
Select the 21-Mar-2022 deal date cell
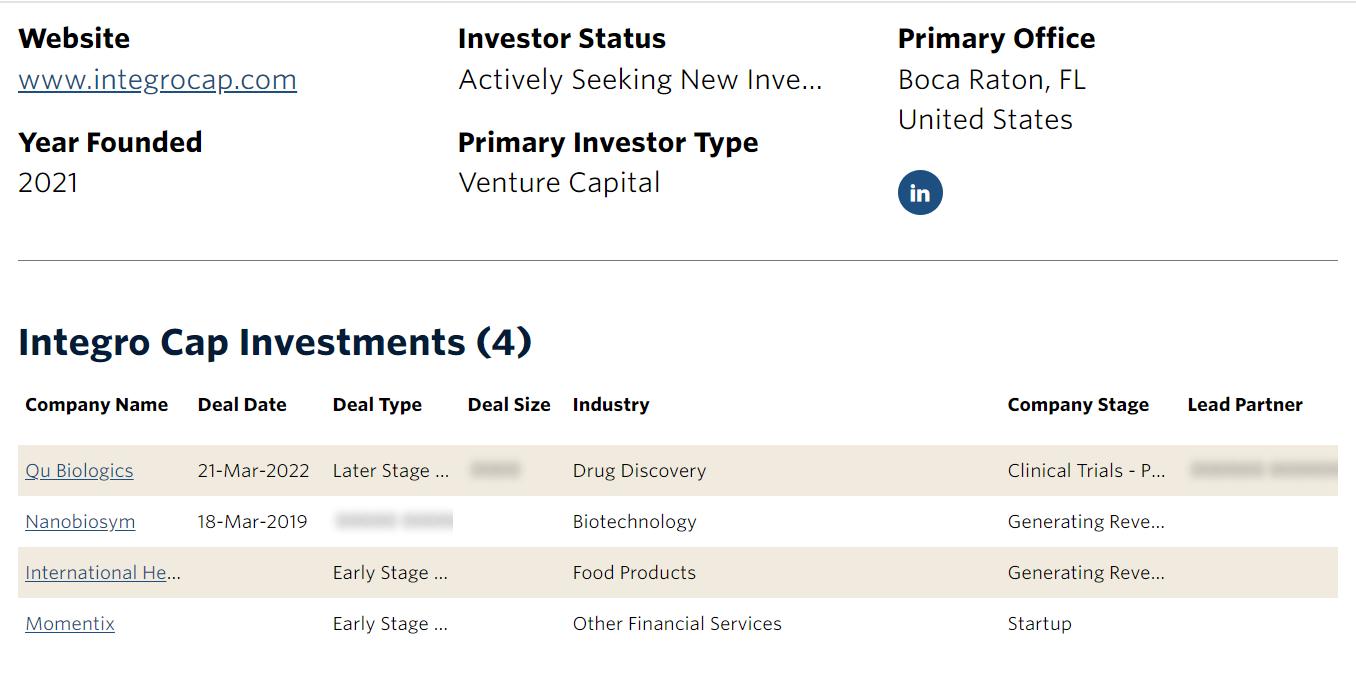point(254,471)
